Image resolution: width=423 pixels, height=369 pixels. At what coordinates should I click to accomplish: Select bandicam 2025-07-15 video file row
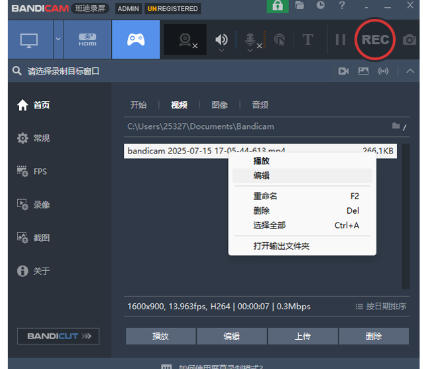(x=260, y=151)
